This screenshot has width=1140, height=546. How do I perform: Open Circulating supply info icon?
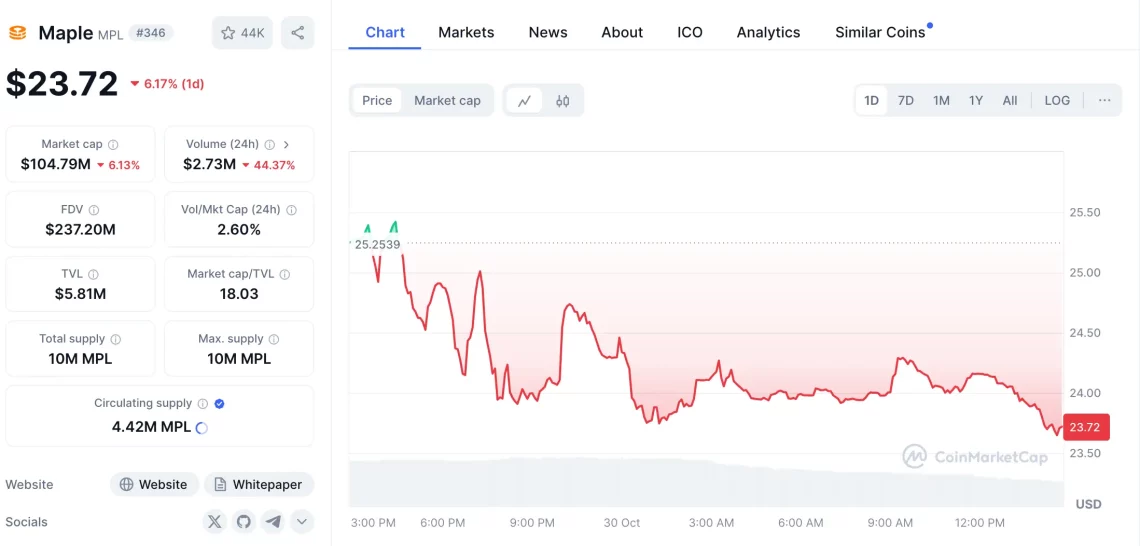(x=203, y=404)
